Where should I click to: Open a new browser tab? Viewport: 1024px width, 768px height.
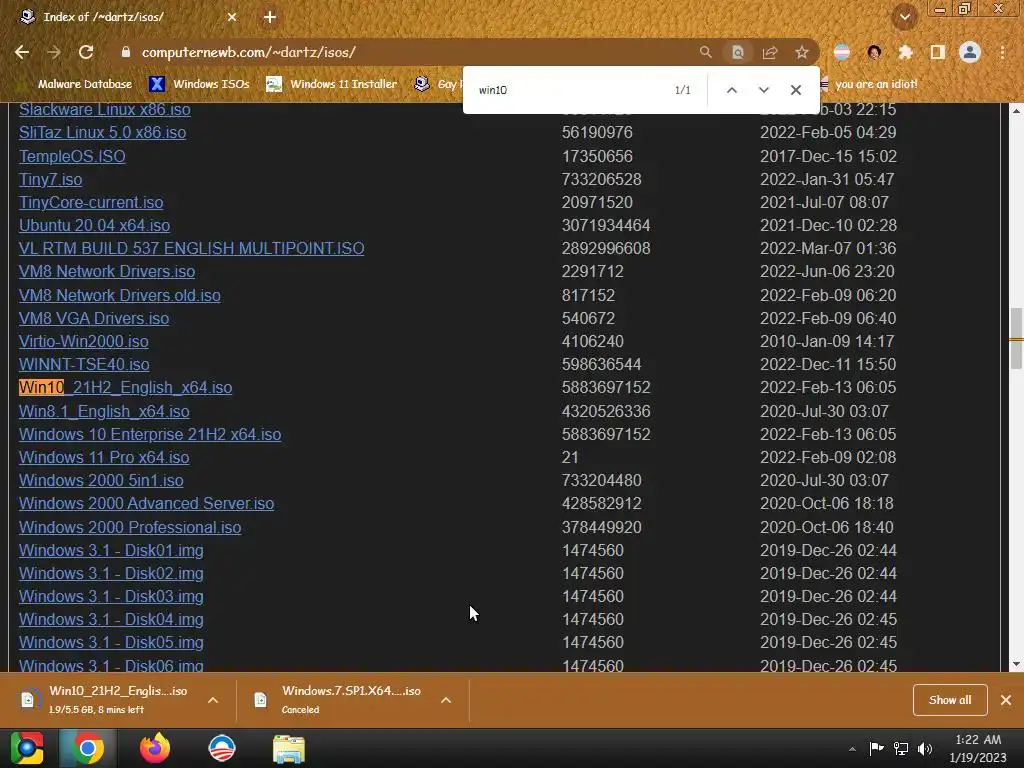pyautogui.click(x=270, y=18)
